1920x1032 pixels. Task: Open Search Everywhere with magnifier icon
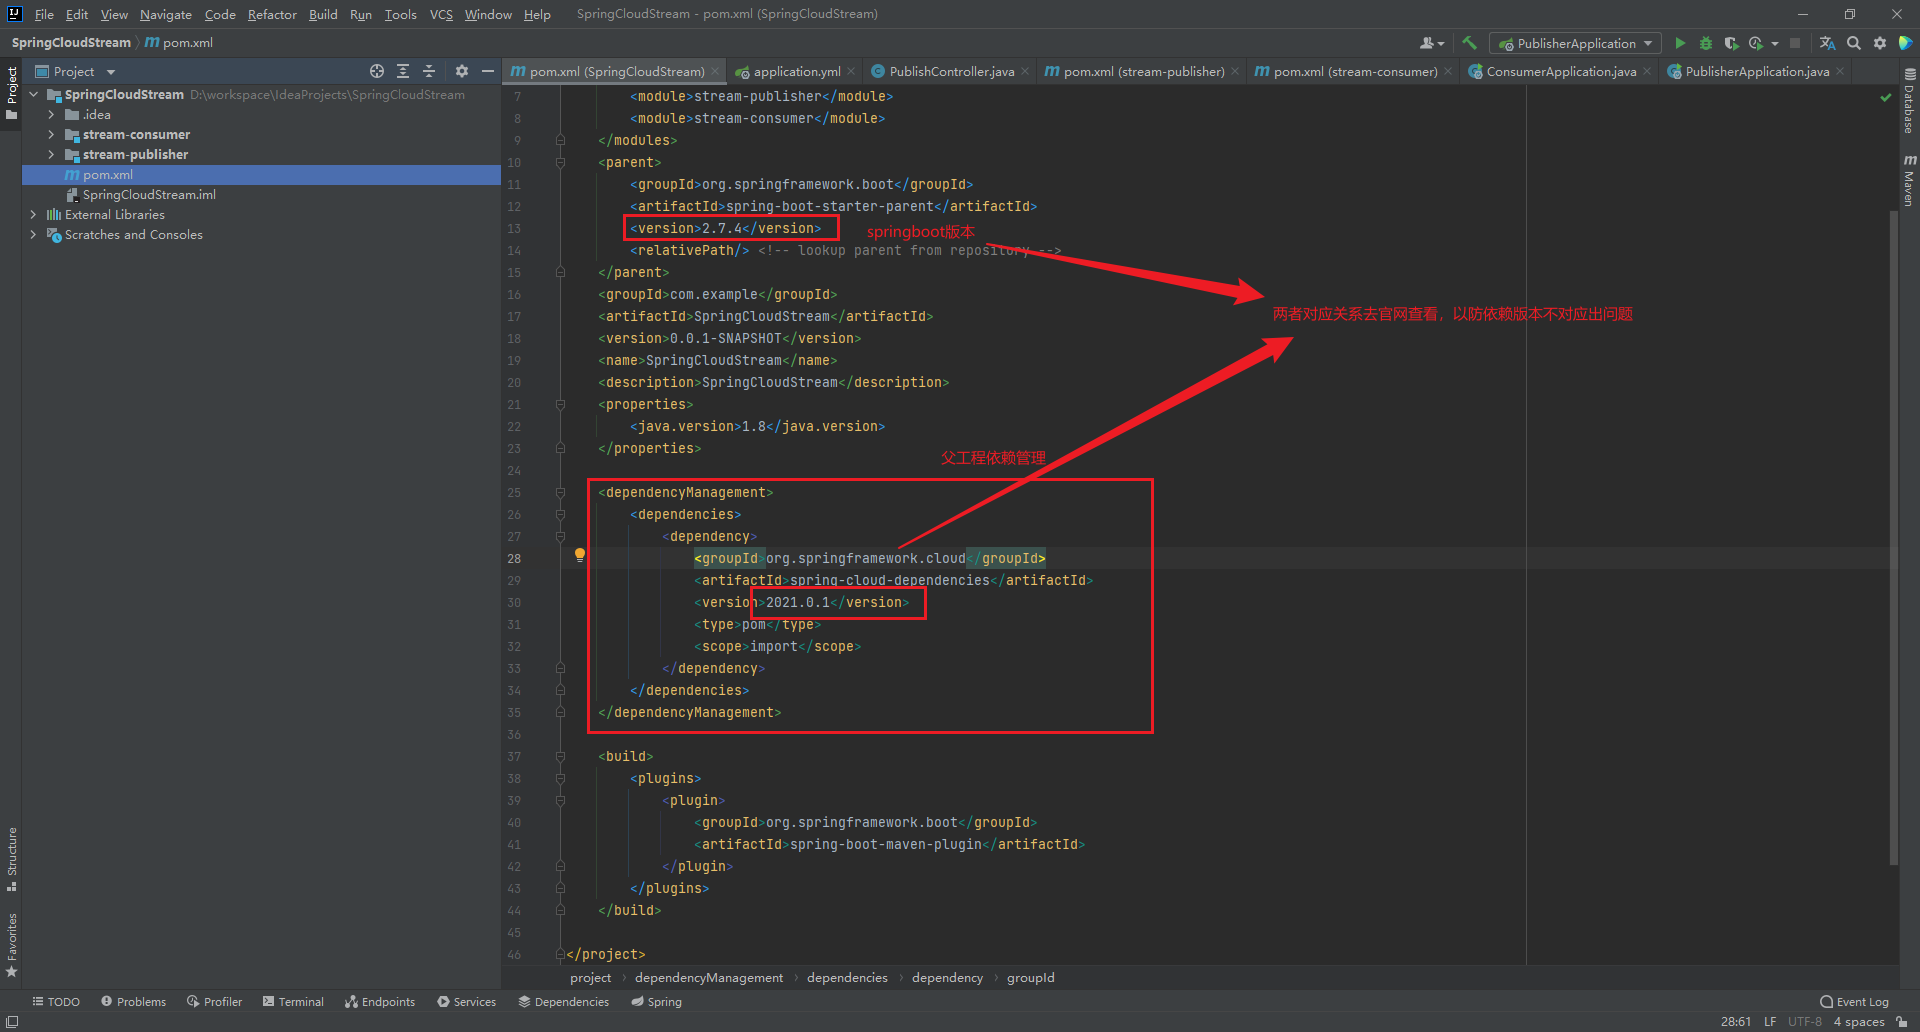(x=1853, y=43)
